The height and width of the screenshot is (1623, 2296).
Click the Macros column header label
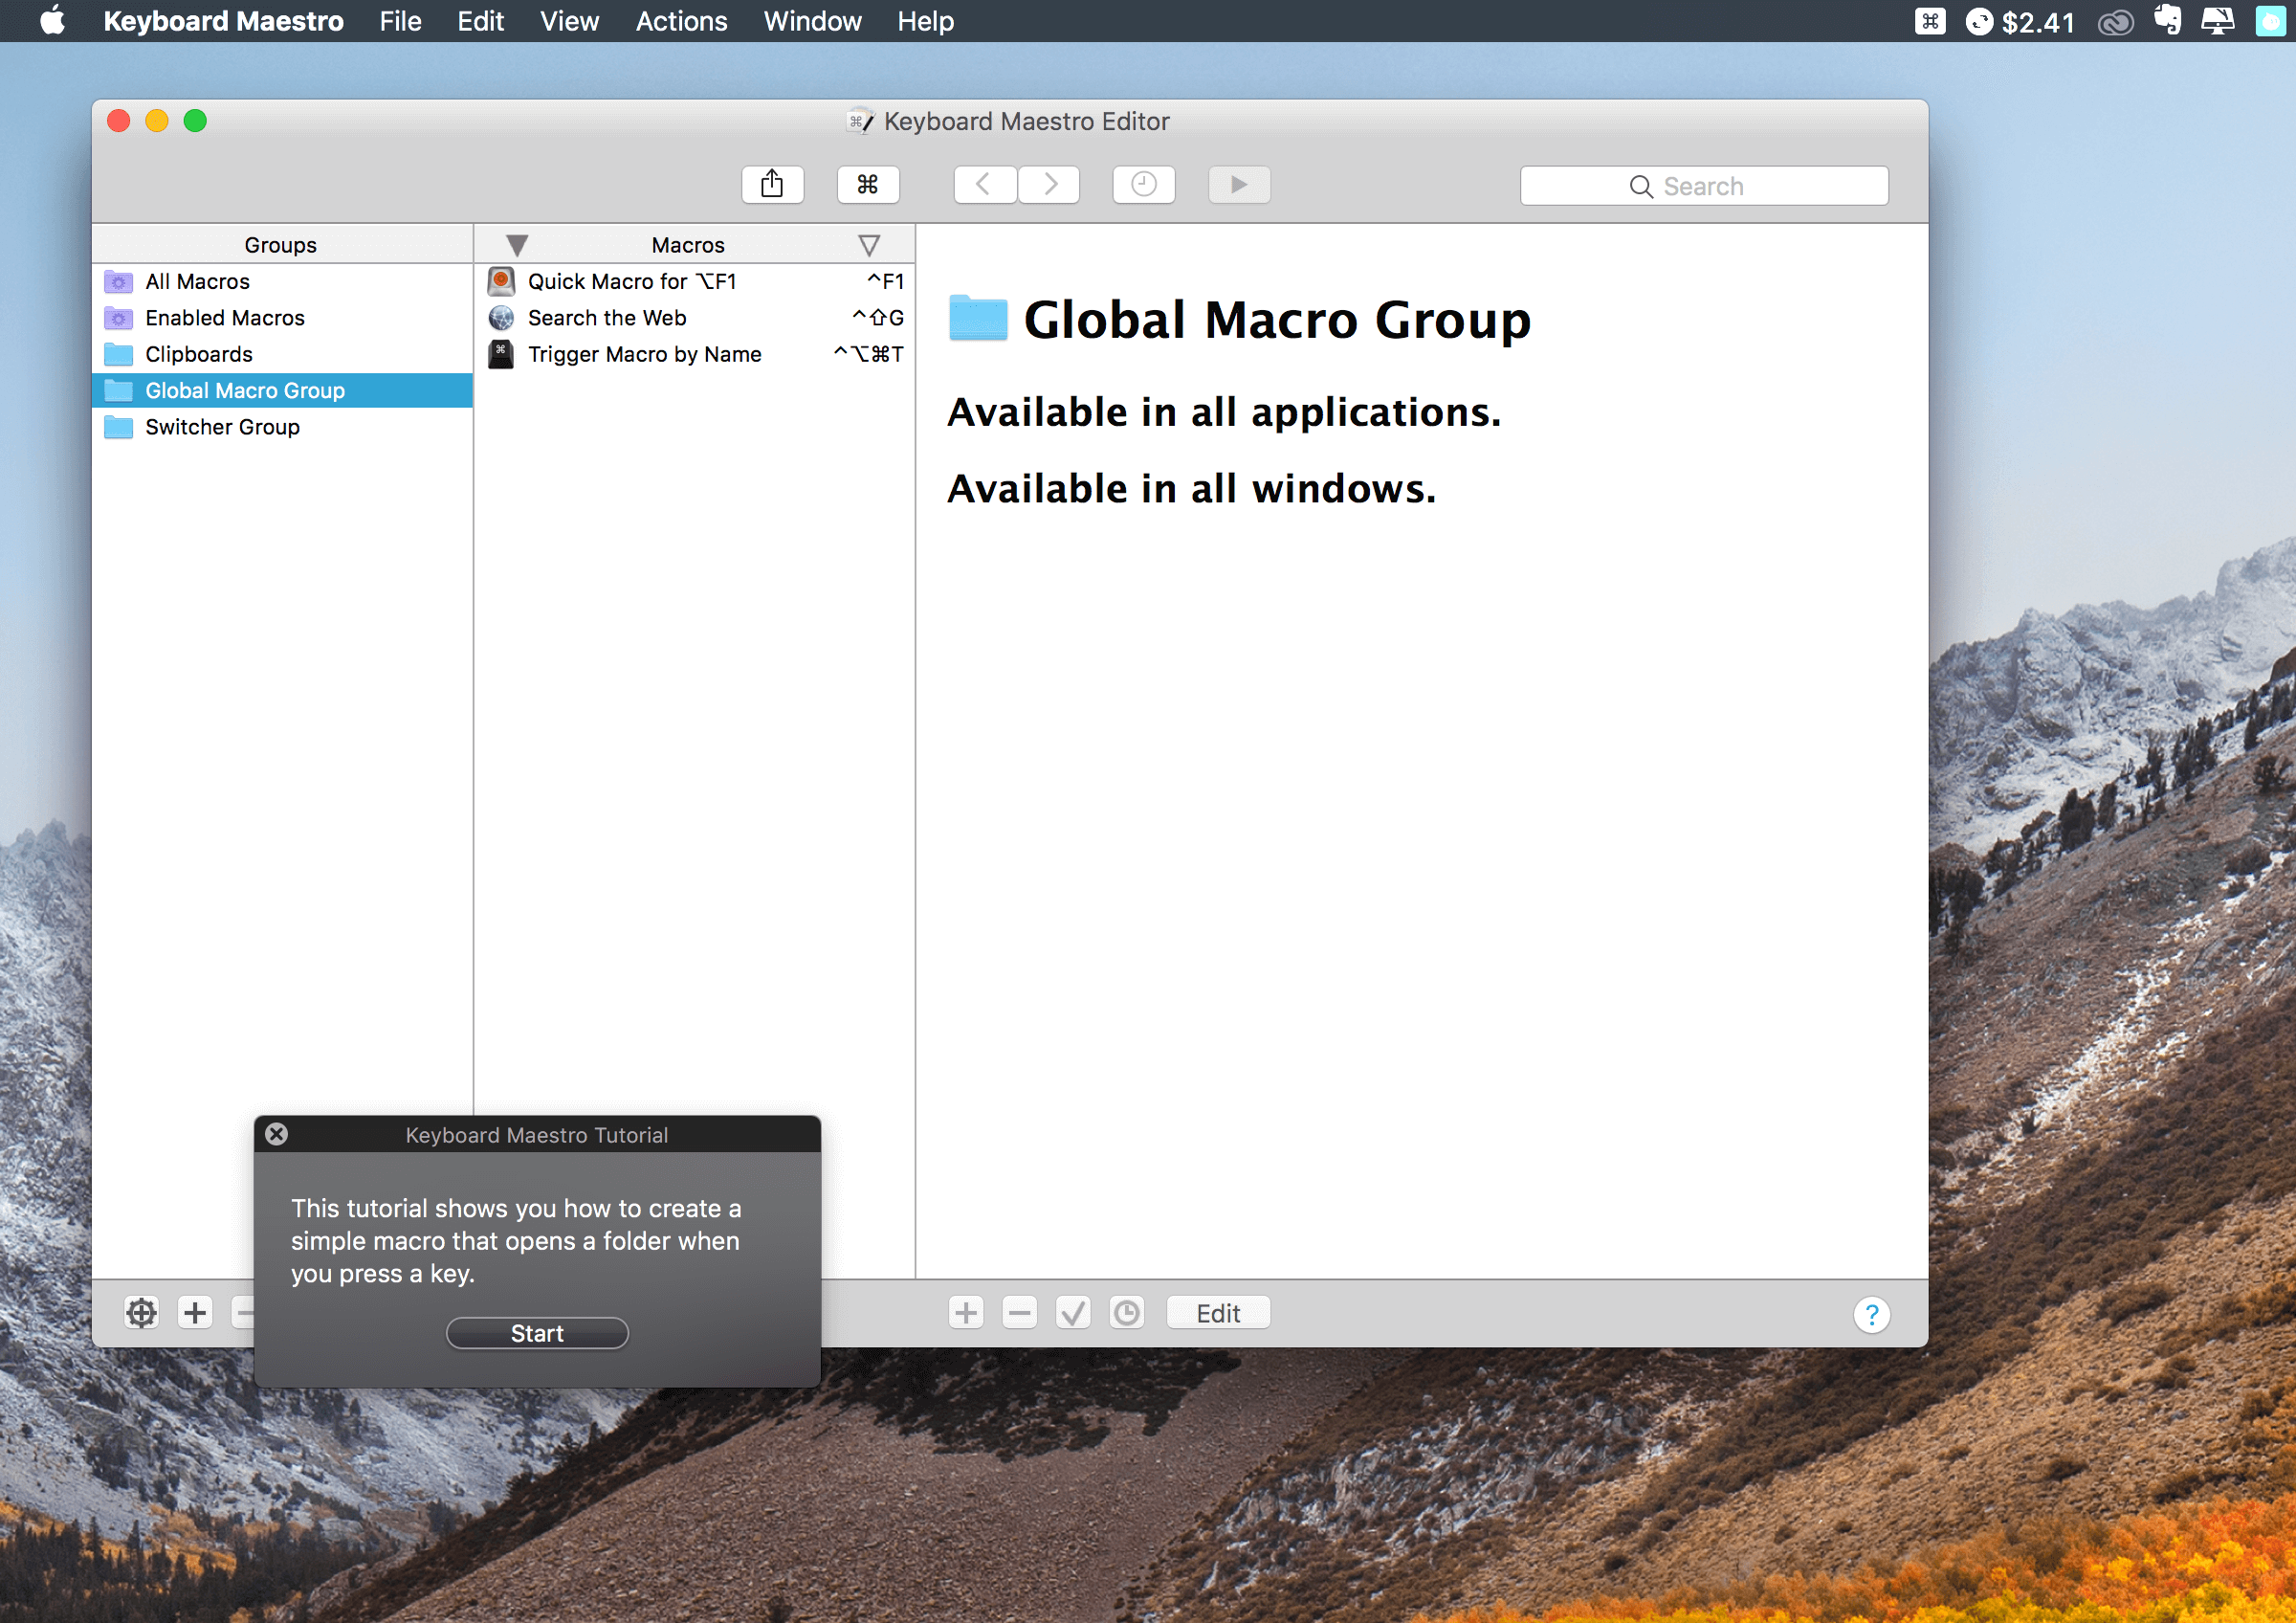coord(688,245)
